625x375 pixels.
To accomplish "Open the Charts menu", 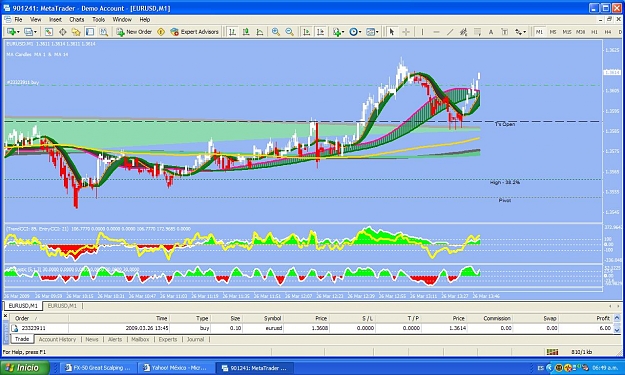I will [x=77, y=20].
